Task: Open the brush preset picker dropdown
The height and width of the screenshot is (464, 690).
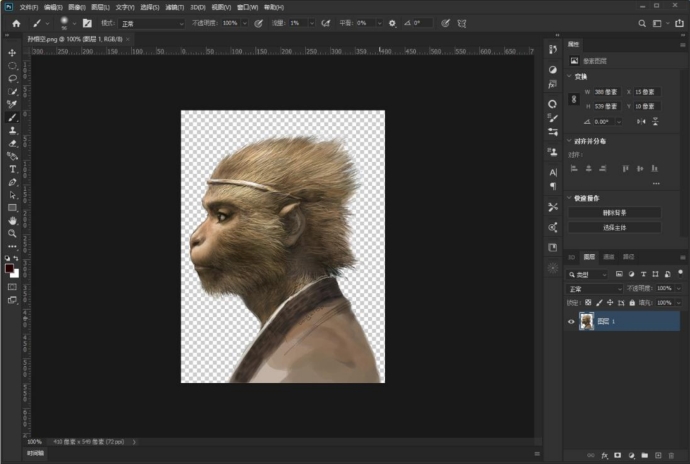Action: click(x=74, y=23)
